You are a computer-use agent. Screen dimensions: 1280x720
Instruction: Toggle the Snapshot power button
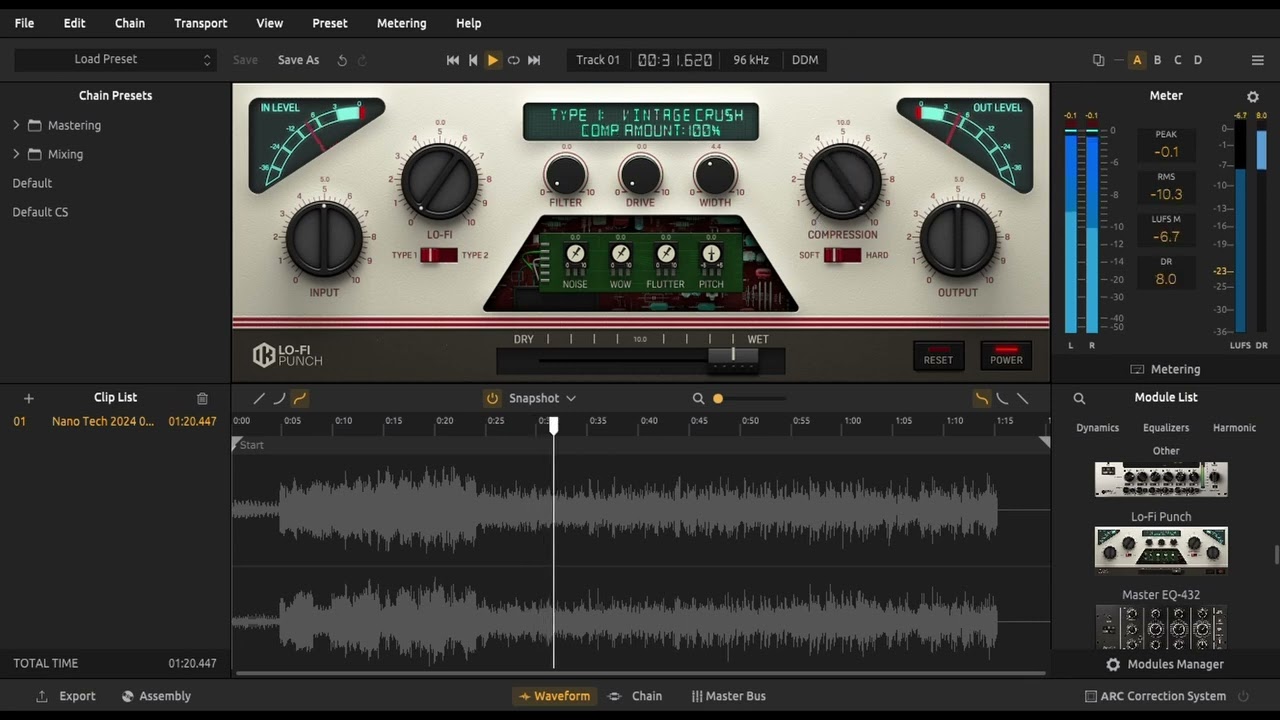point(492,398)
